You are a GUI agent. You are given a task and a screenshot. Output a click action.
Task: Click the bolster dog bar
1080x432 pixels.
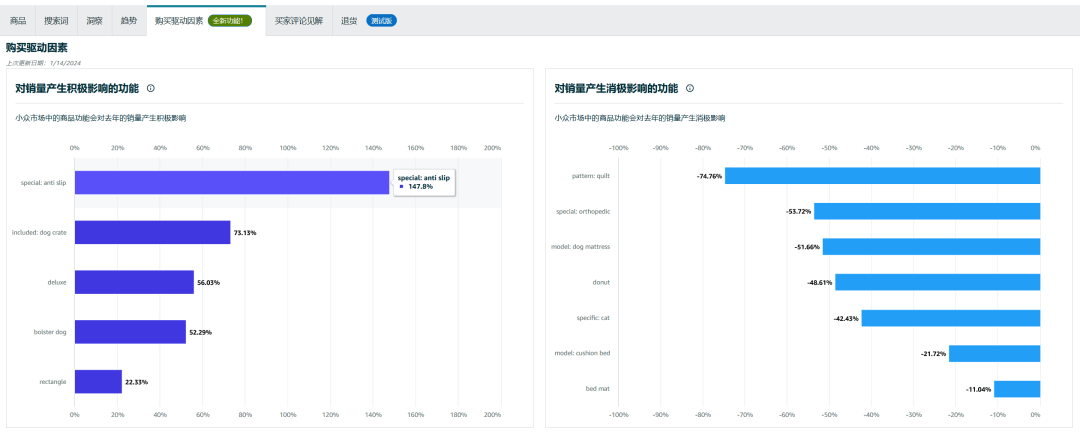pyautogui.click(x=130, y=332)
